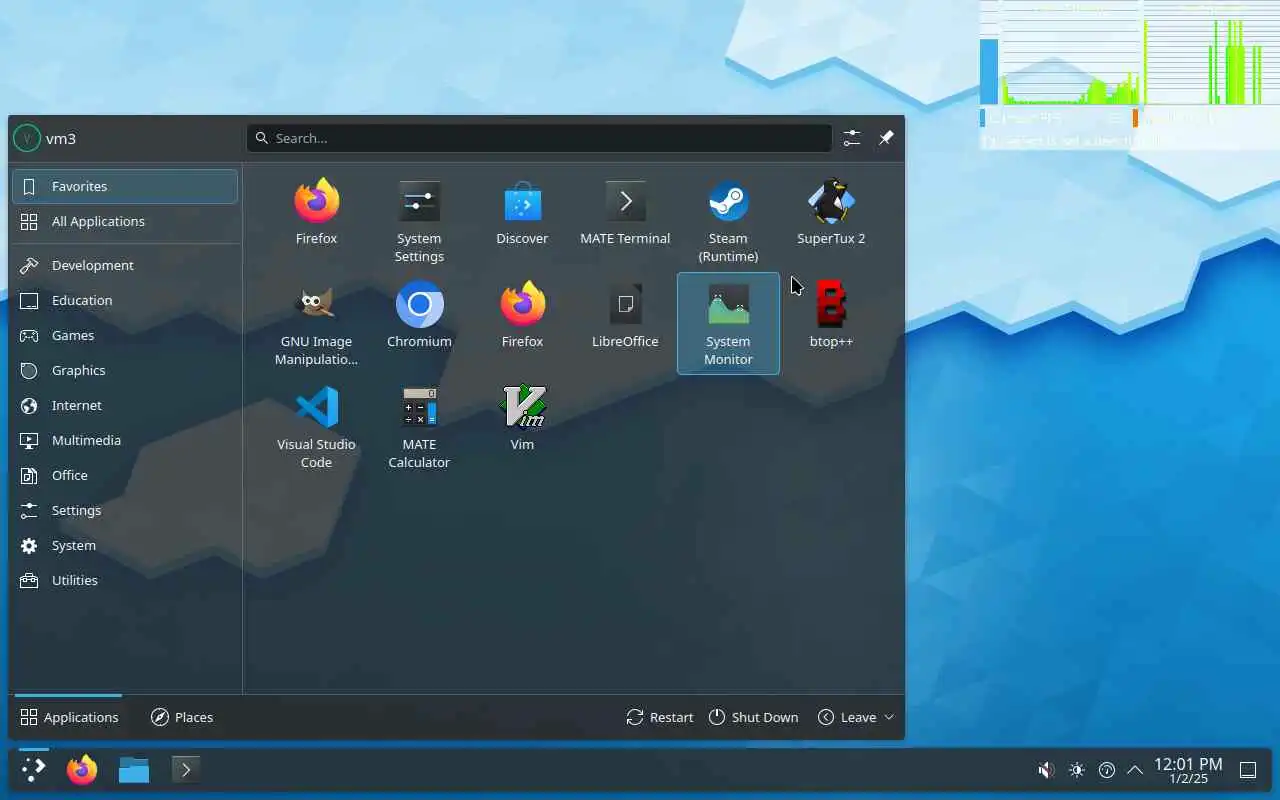
Task: Pin the launcher menu open
Action: 886,138
